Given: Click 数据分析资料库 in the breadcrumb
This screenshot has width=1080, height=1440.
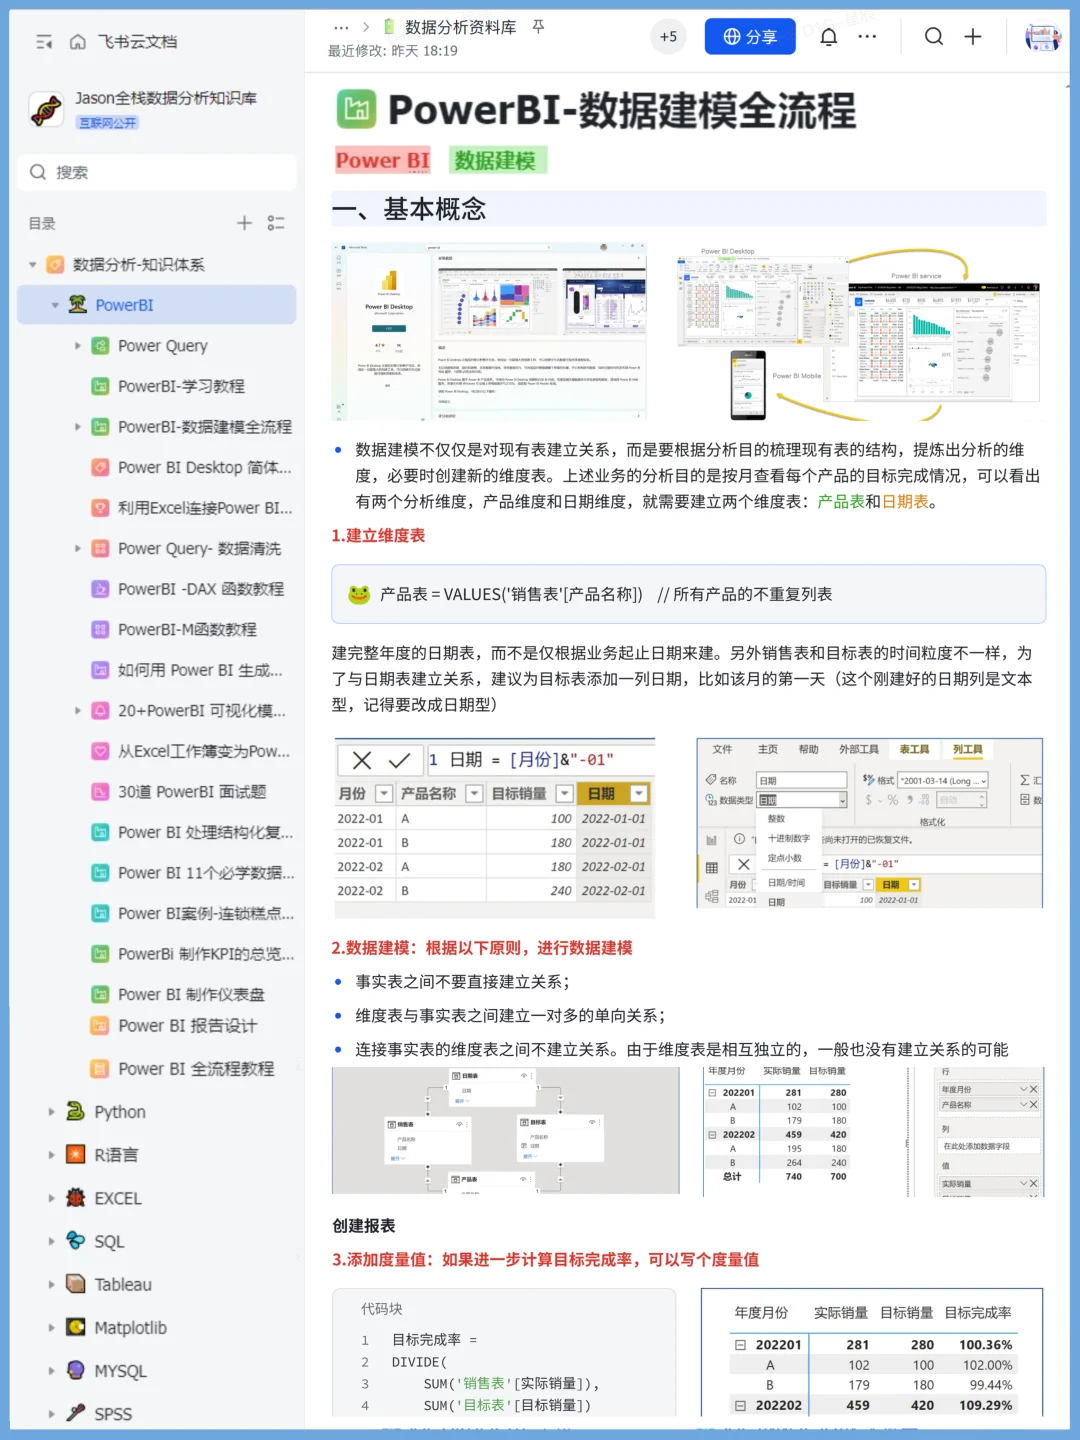Looking at the screenshot, I should coord(460,27).
